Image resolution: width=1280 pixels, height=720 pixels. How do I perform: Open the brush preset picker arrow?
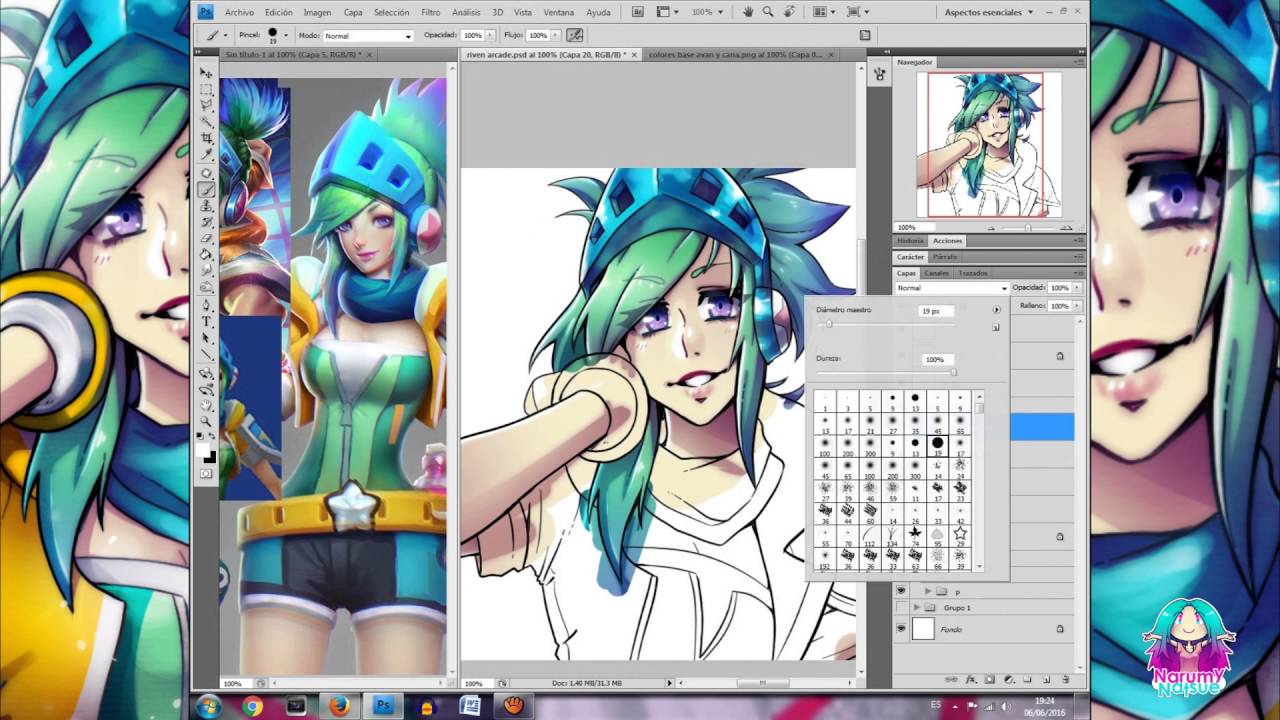(x=287, y=35)
